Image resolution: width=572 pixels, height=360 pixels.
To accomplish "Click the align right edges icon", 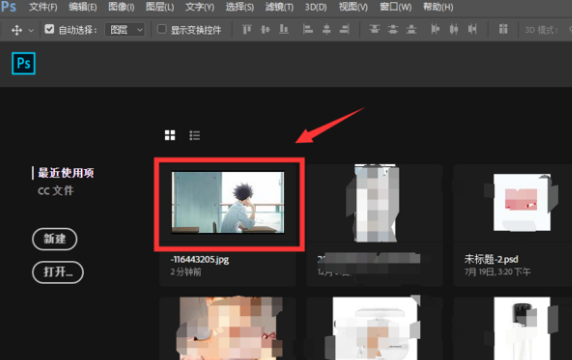I will tap(345, 29).
